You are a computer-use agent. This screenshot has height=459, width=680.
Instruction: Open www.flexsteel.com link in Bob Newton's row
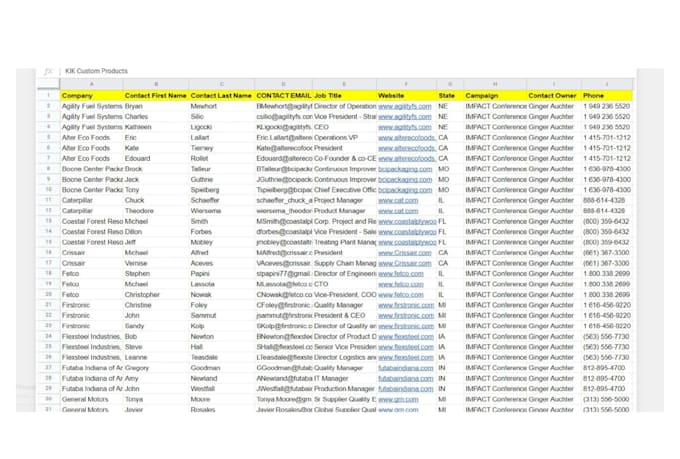[406, 336]
